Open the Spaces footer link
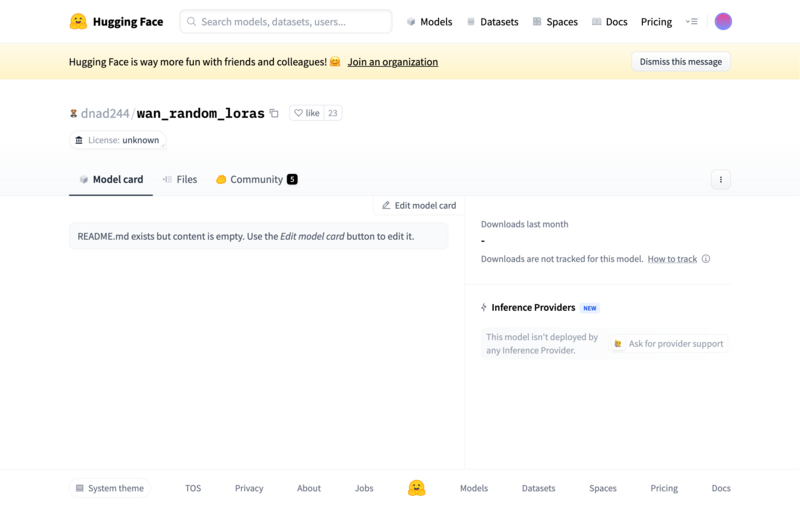Screen dimensions: 800x512 pos(603,489)
